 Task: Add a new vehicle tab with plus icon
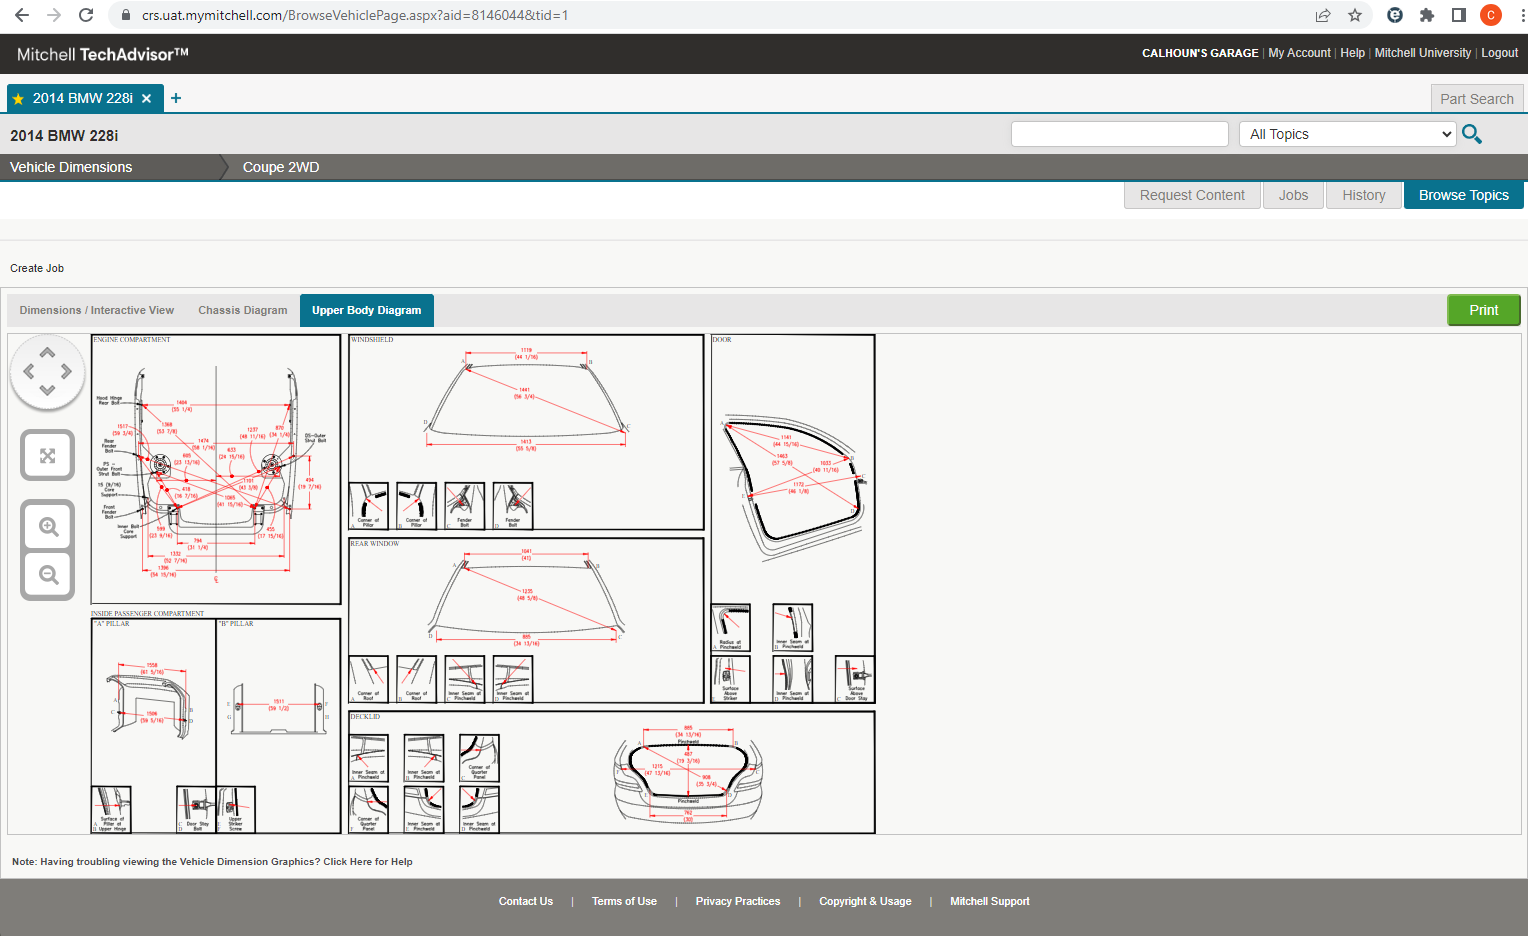(x=176, y=98)
